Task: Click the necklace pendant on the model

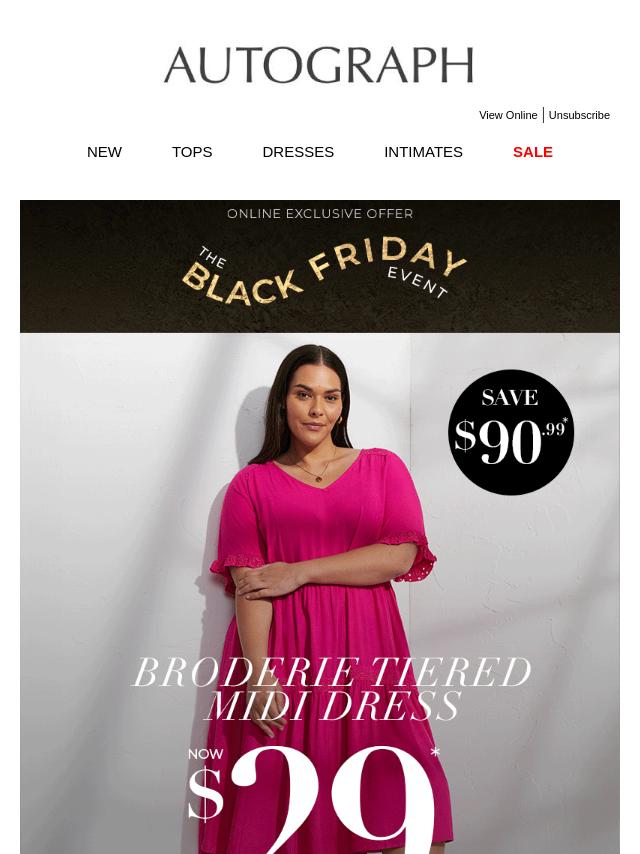Action: (318, 478)
